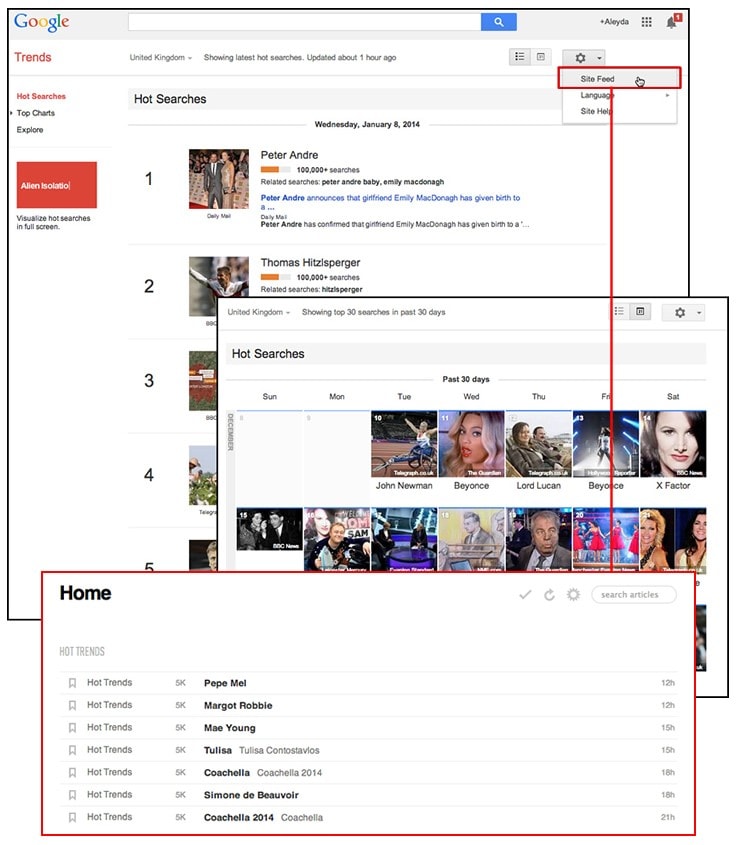The height and width of the screenshot is (845, 736).
Task: Open the notifications bell
Action: [671, 22]
